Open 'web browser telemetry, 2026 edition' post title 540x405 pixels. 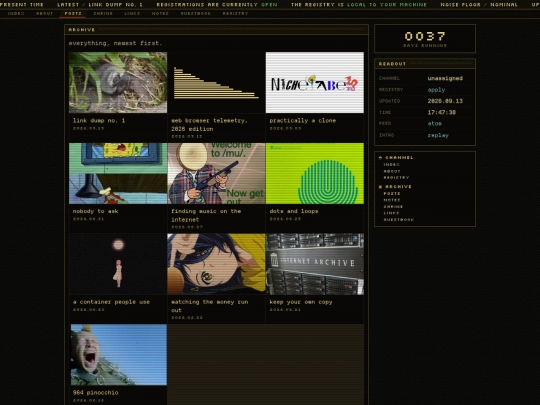tap(209, 125)
